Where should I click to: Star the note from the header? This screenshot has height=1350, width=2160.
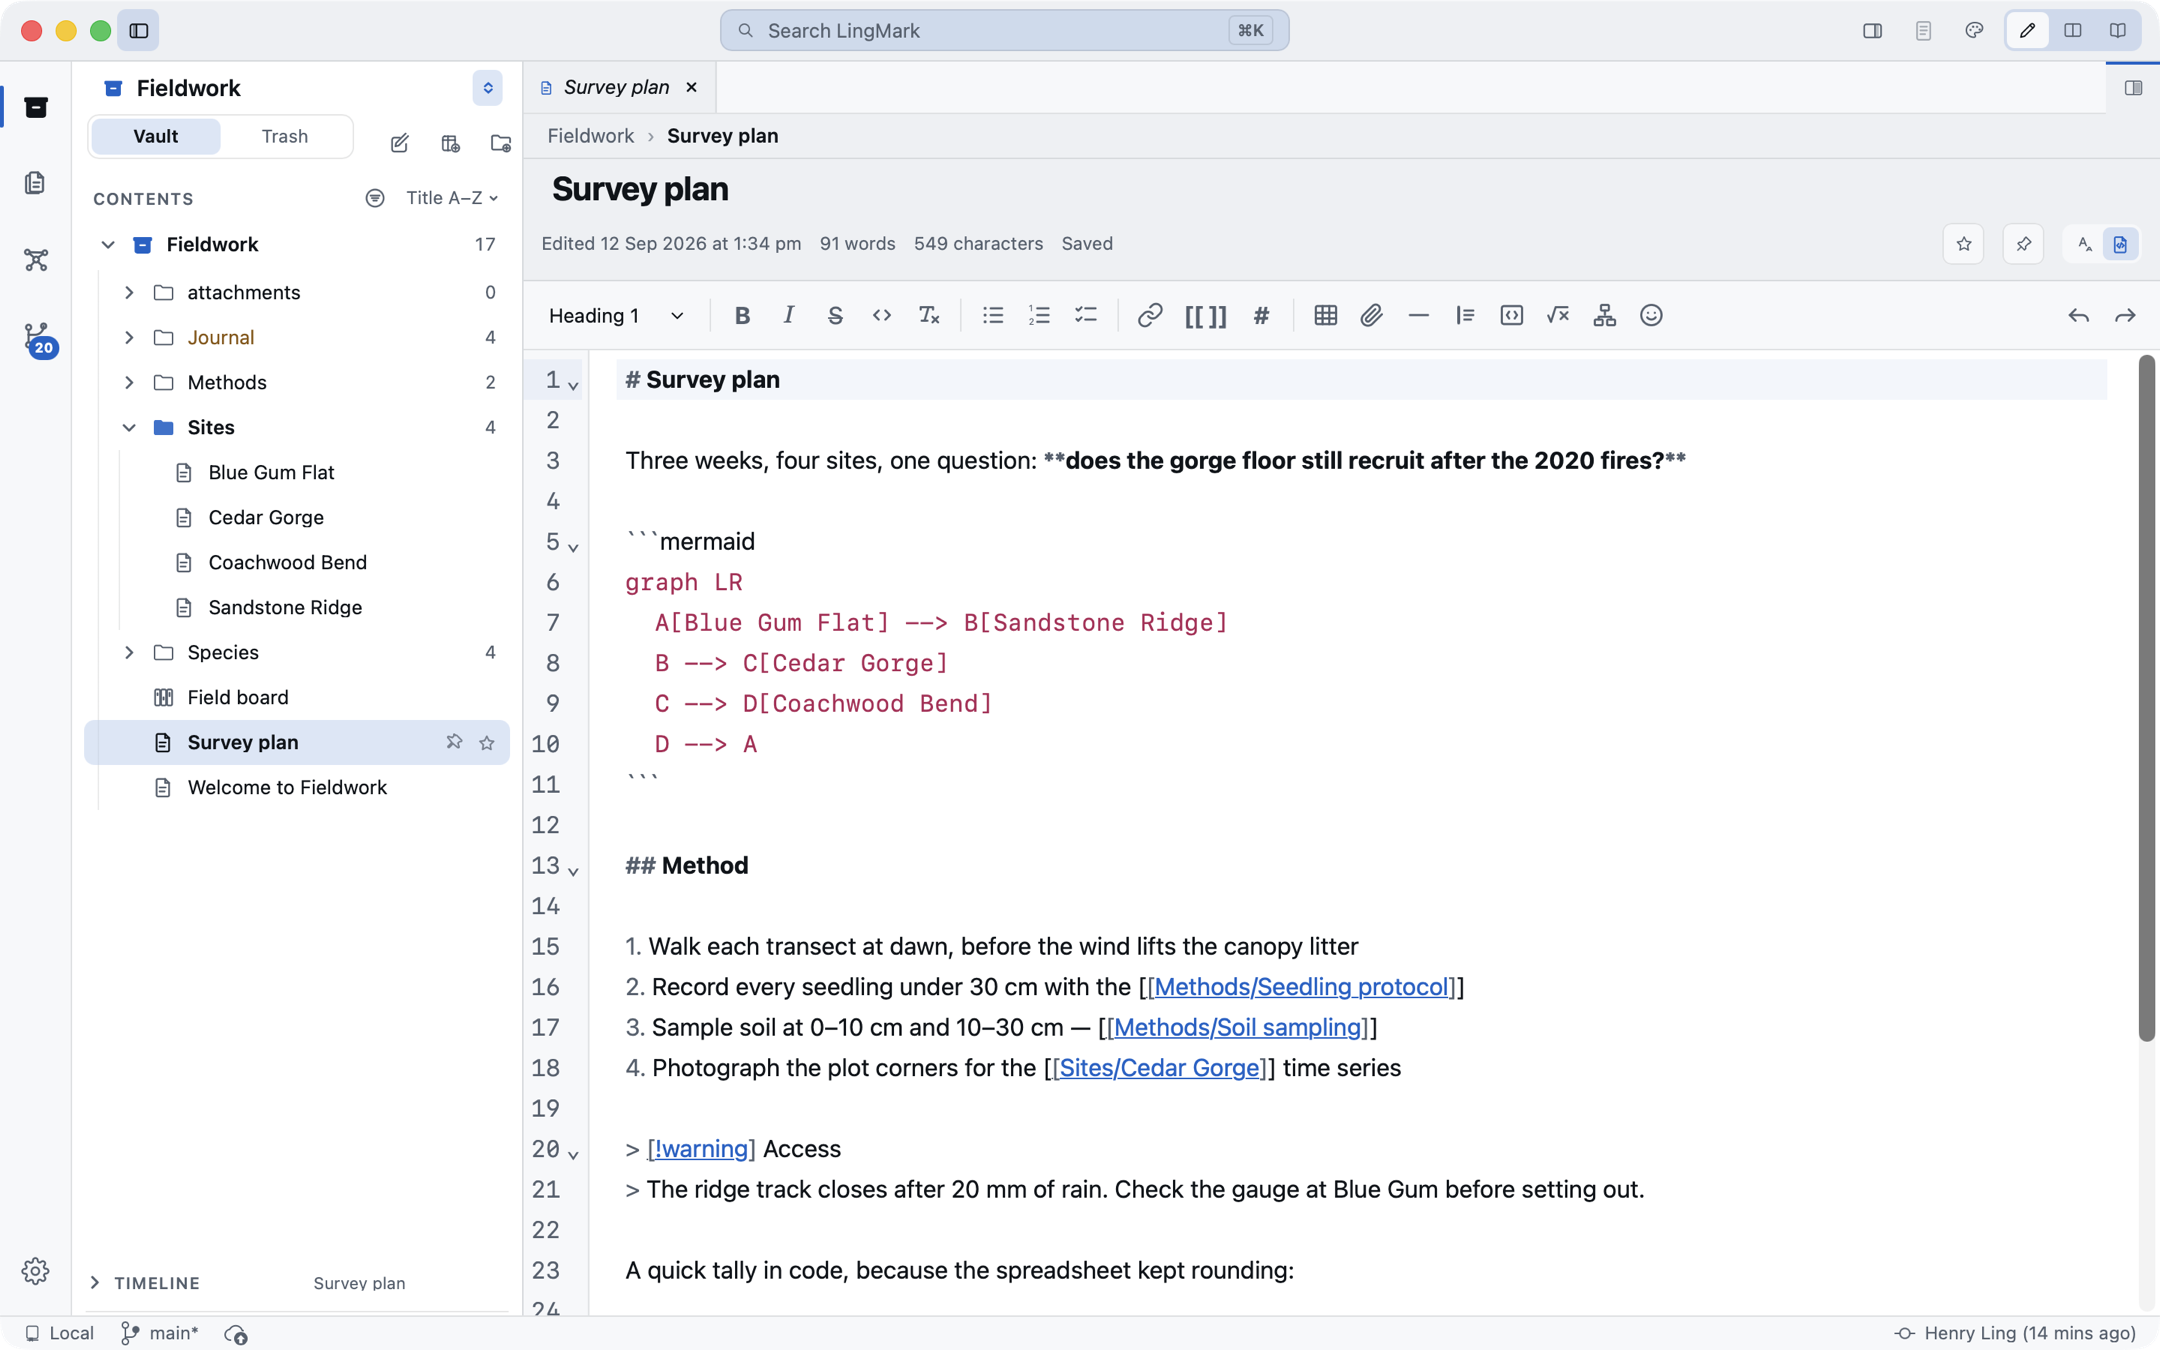[1964, 244]
